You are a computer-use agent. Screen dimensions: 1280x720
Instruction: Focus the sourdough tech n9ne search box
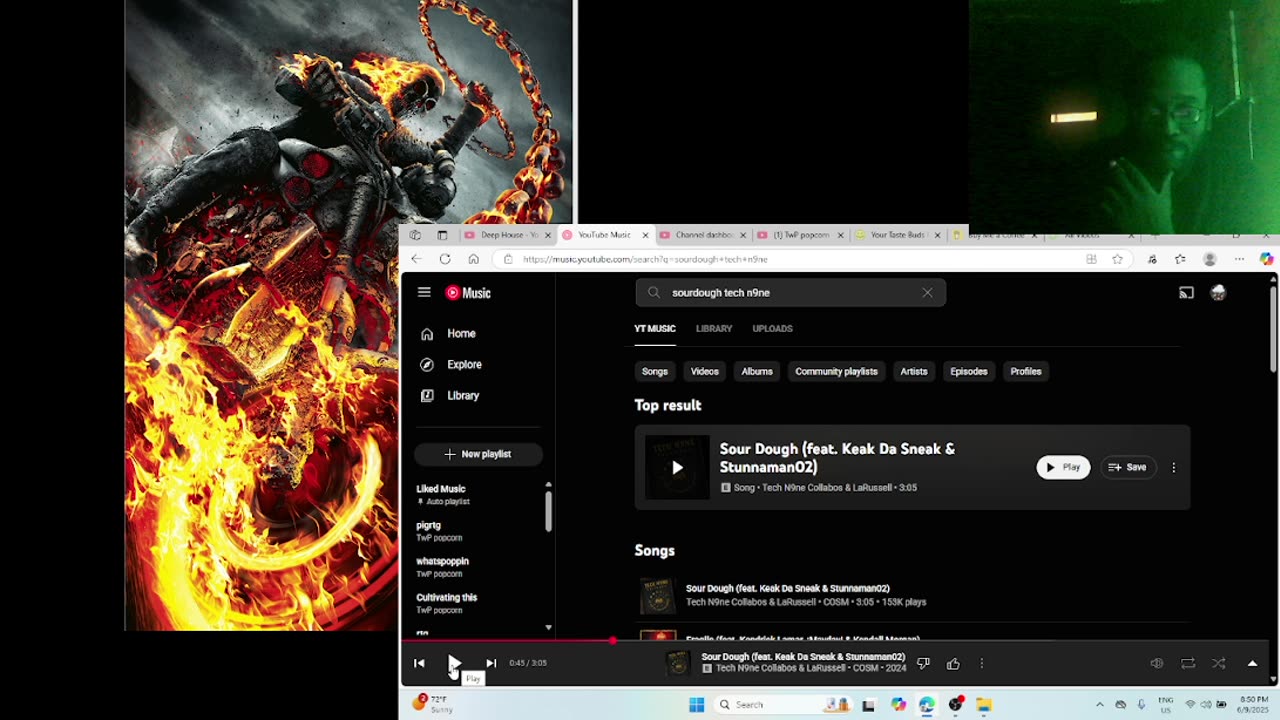tap(790, 293)
